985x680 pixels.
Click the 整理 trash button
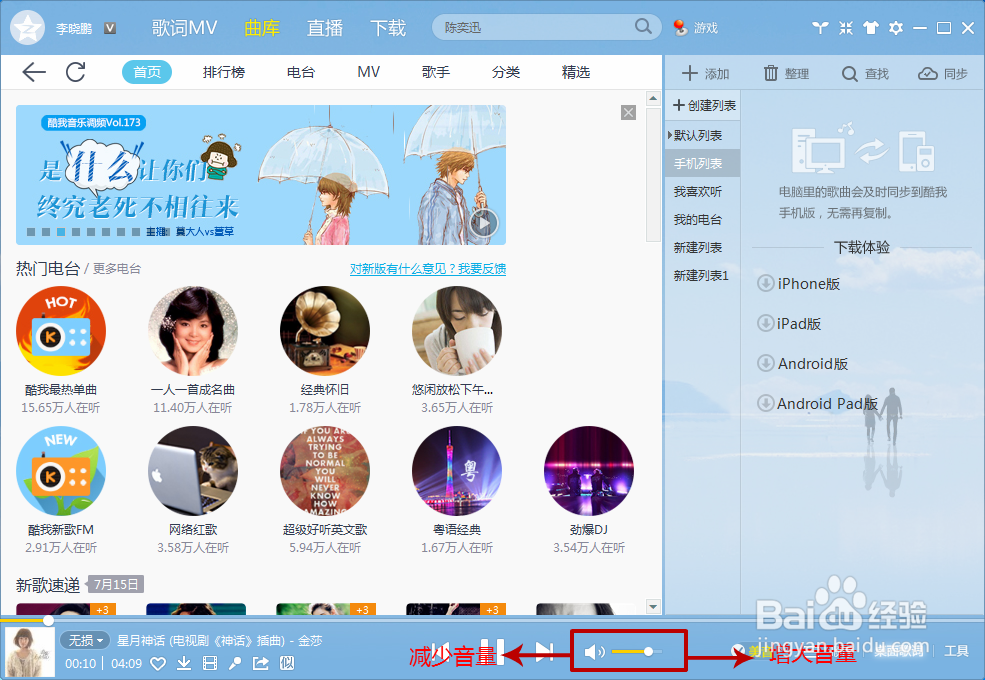pos(786,74)
